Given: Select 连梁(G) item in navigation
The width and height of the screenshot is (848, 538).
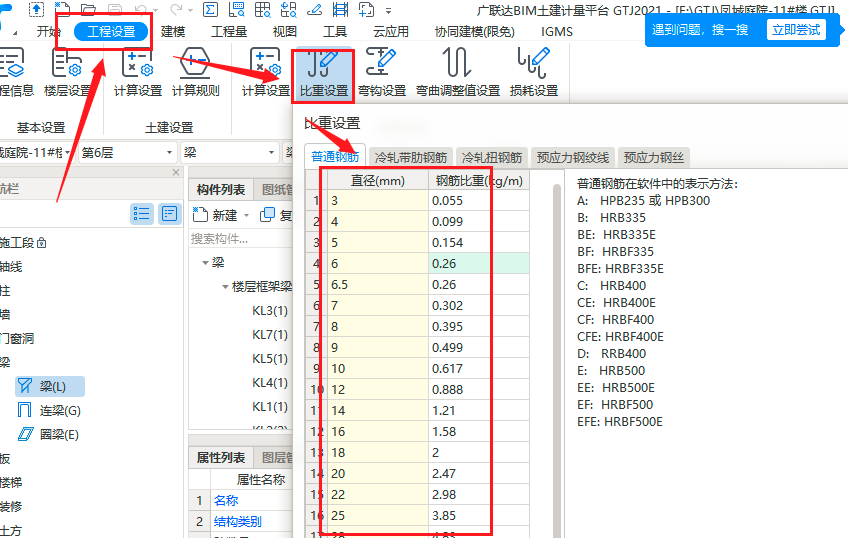Looking at the screenshot, I should pyautogui.click(x=50, y=410).
